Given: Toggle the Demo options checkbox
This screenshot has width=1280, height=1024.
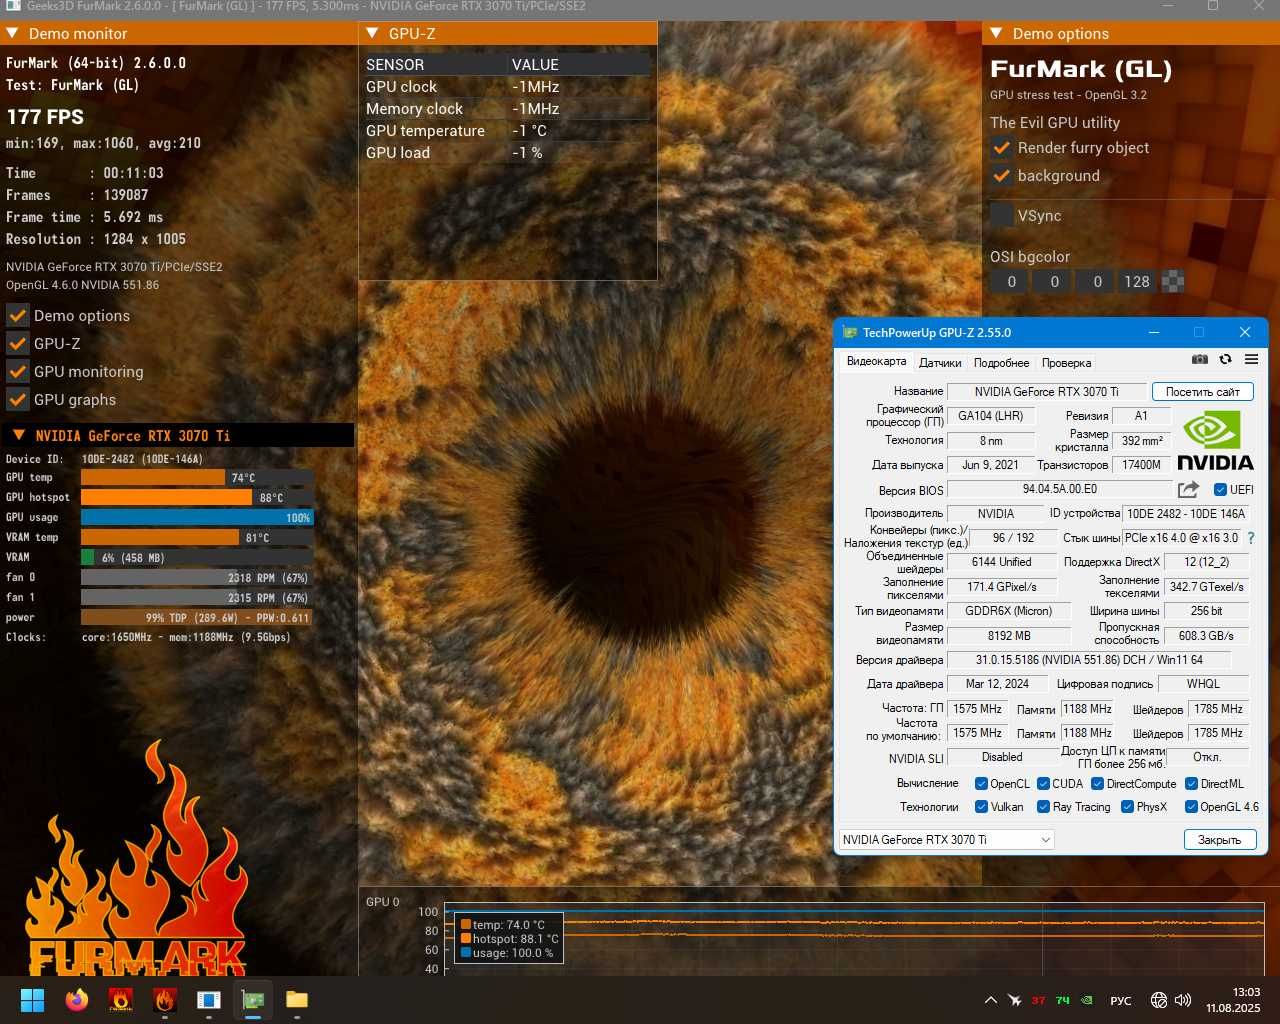Looking at the screenshot, I should pyautogui.click(x=17, y=316).
